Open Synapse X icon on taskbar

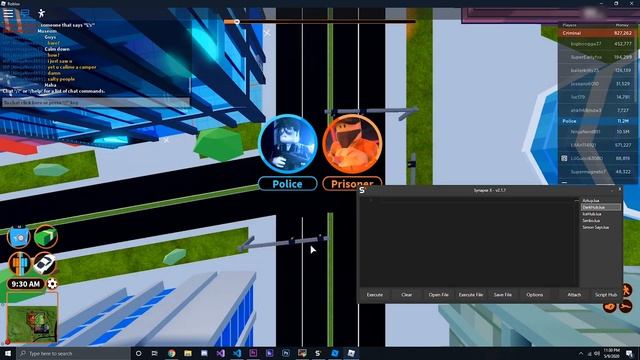click(x=318, y=353)
